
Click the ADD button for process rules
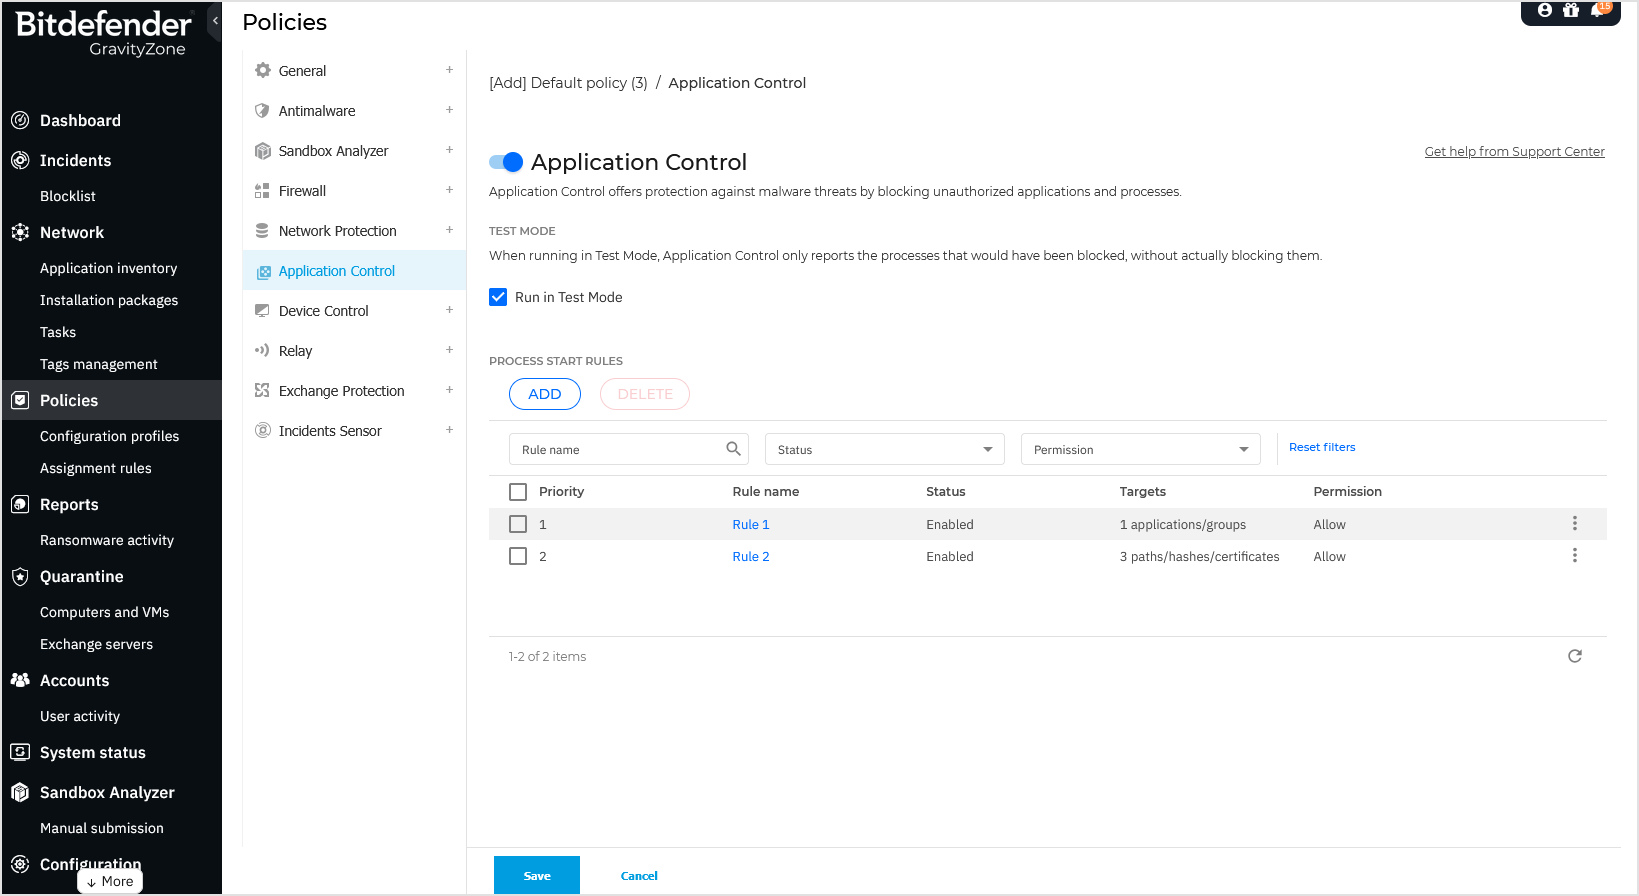tap(545, 394)
